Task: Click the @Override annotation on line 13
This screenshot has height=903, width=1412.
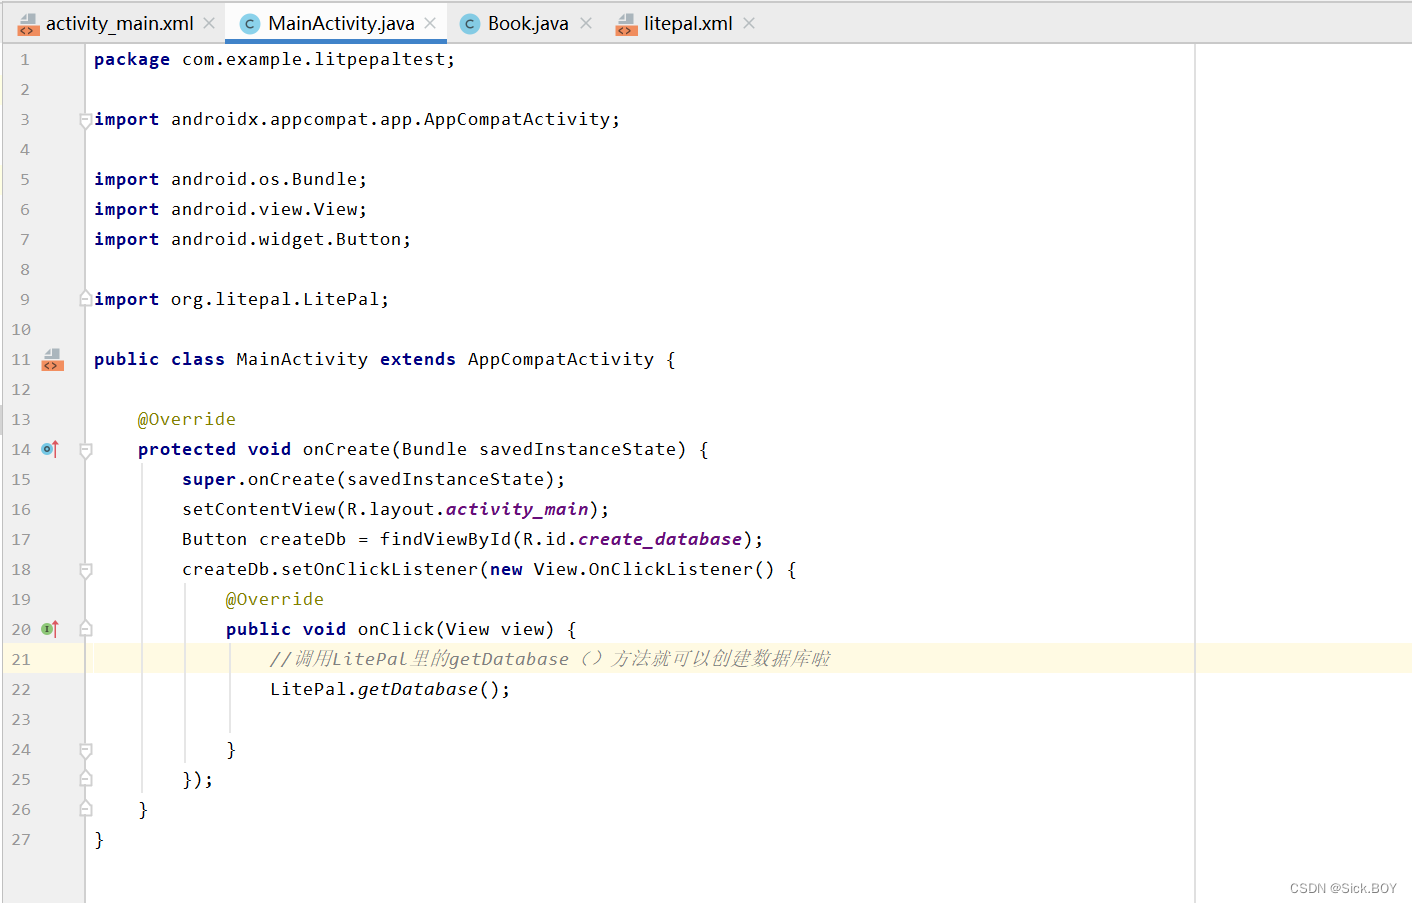Action: (187, 419)
